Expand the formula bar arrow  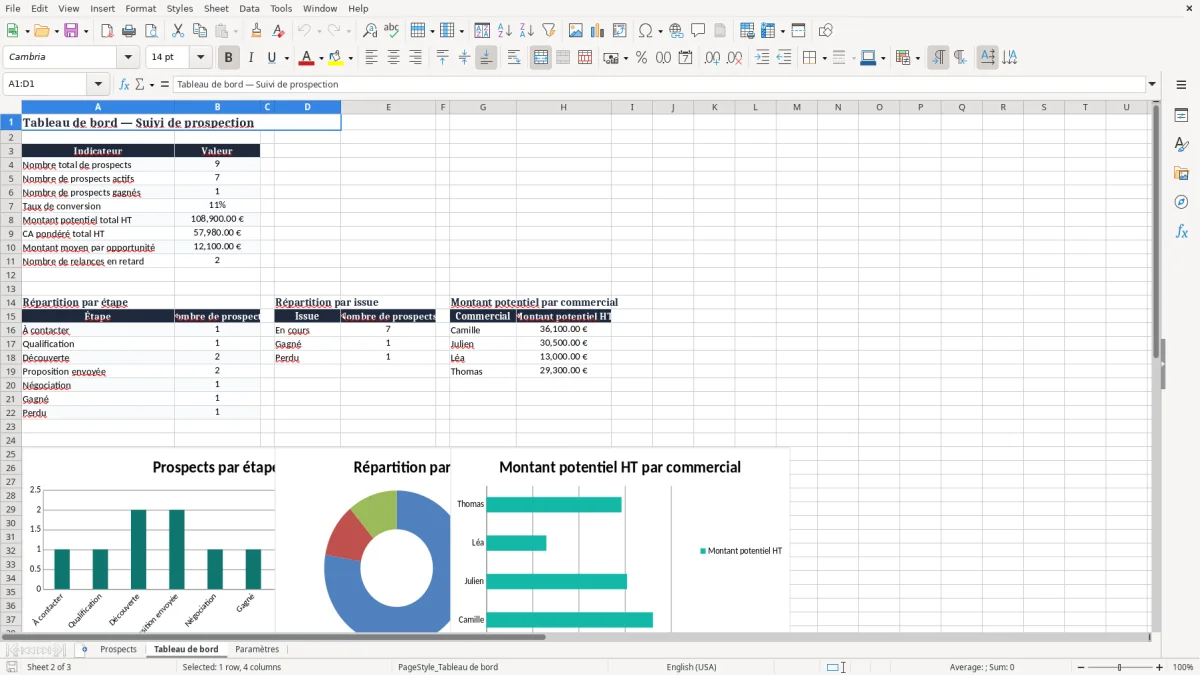tap(1152, 84)
